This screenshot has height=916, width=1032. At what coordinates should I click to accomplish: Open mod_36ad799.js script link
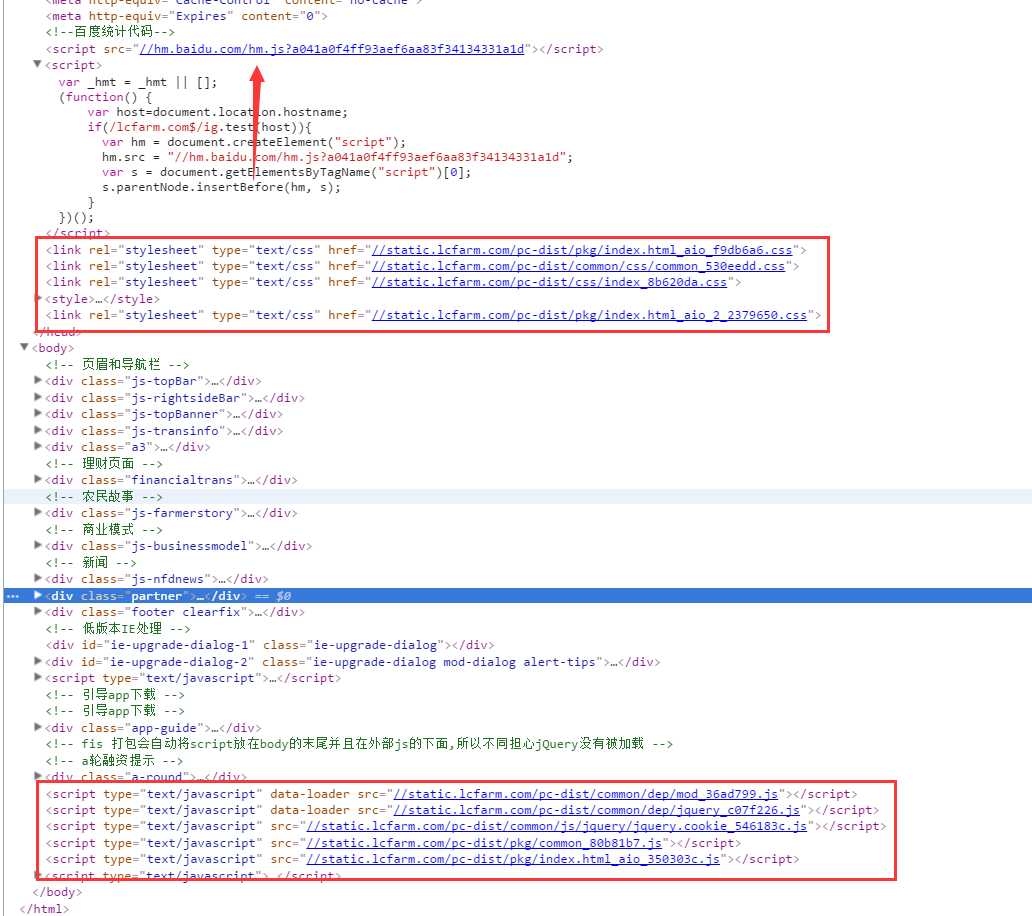pyautogui.click(x=586, y=794)
